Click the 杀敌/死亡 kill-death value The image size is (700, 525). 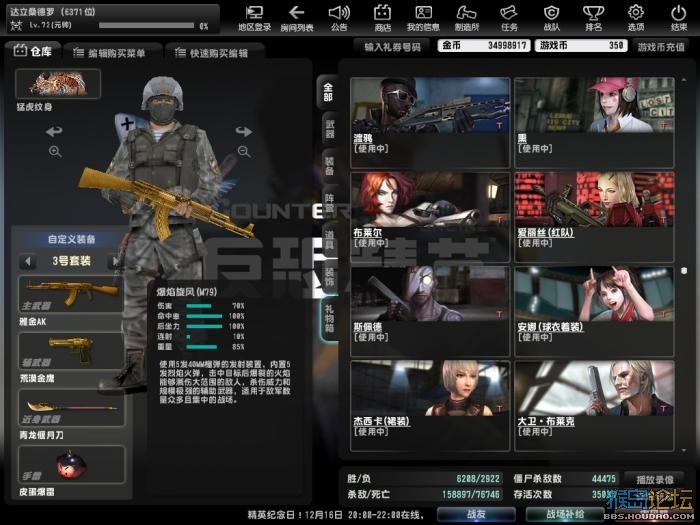(471, 495)
